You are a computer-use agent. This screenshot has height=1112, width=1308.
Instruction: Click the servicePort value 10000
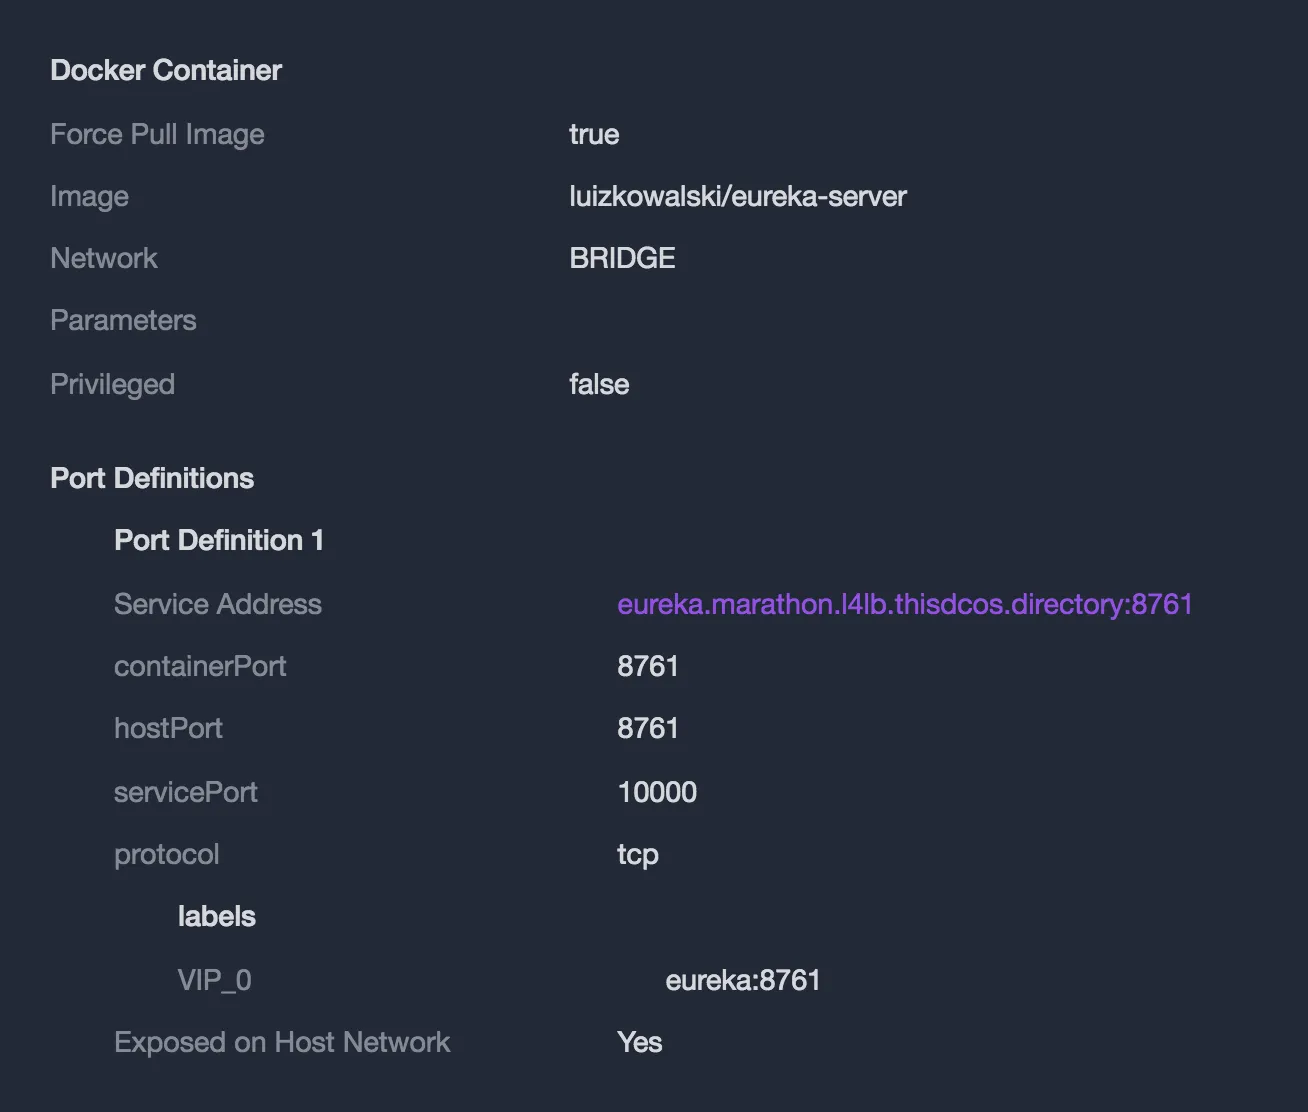[x=657, y=792]
